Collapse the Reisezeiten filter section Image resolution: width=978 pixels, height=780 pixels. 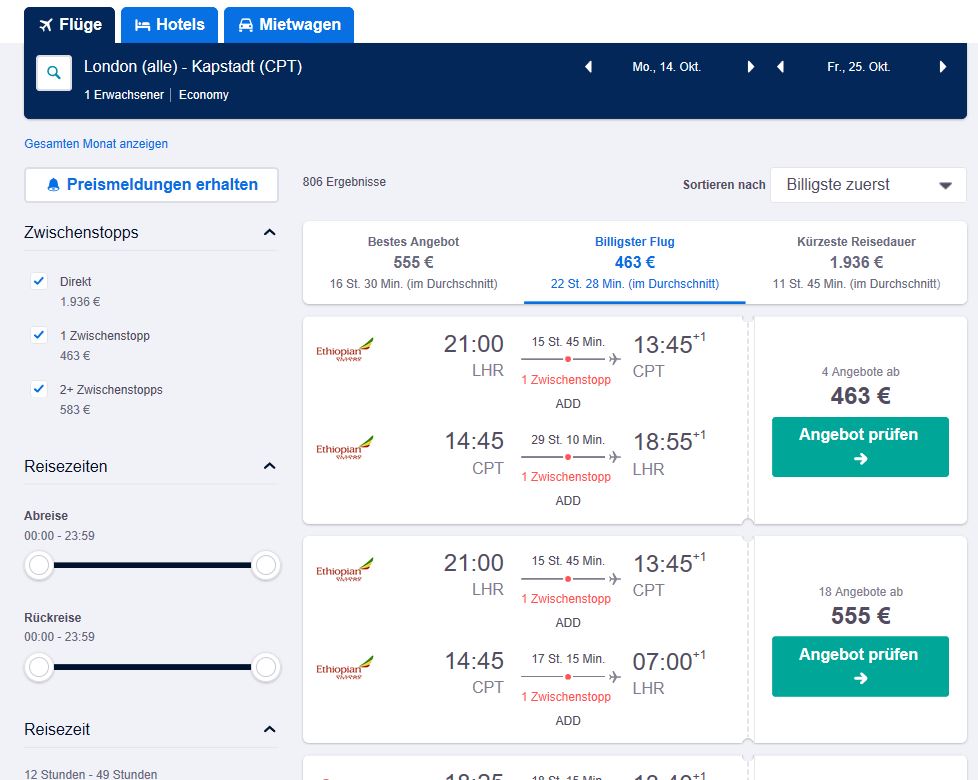pos(269,466)
